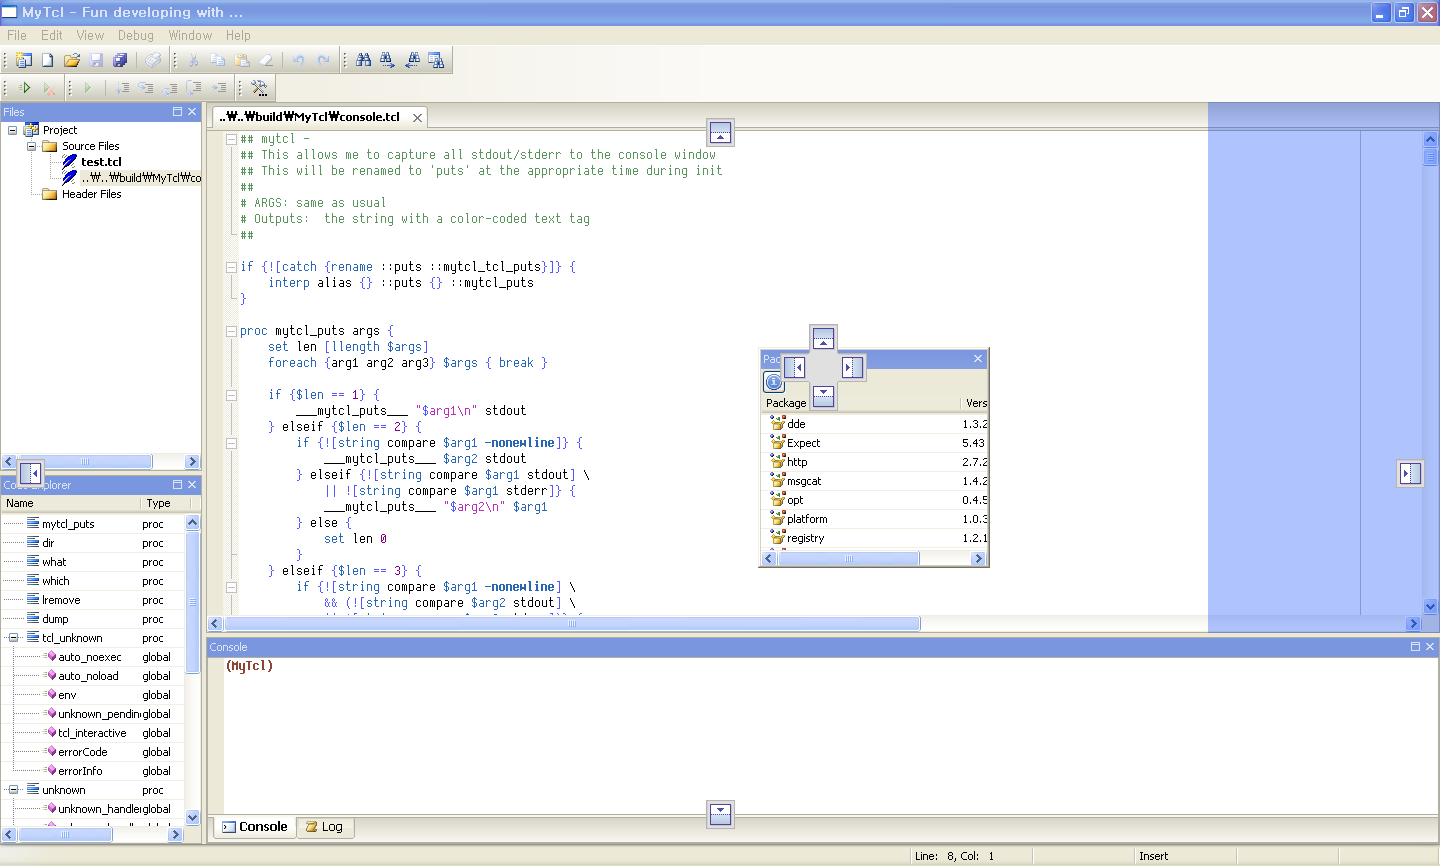
Task: Click the New Project toolbar icon
Action: (x=23, y=60)
